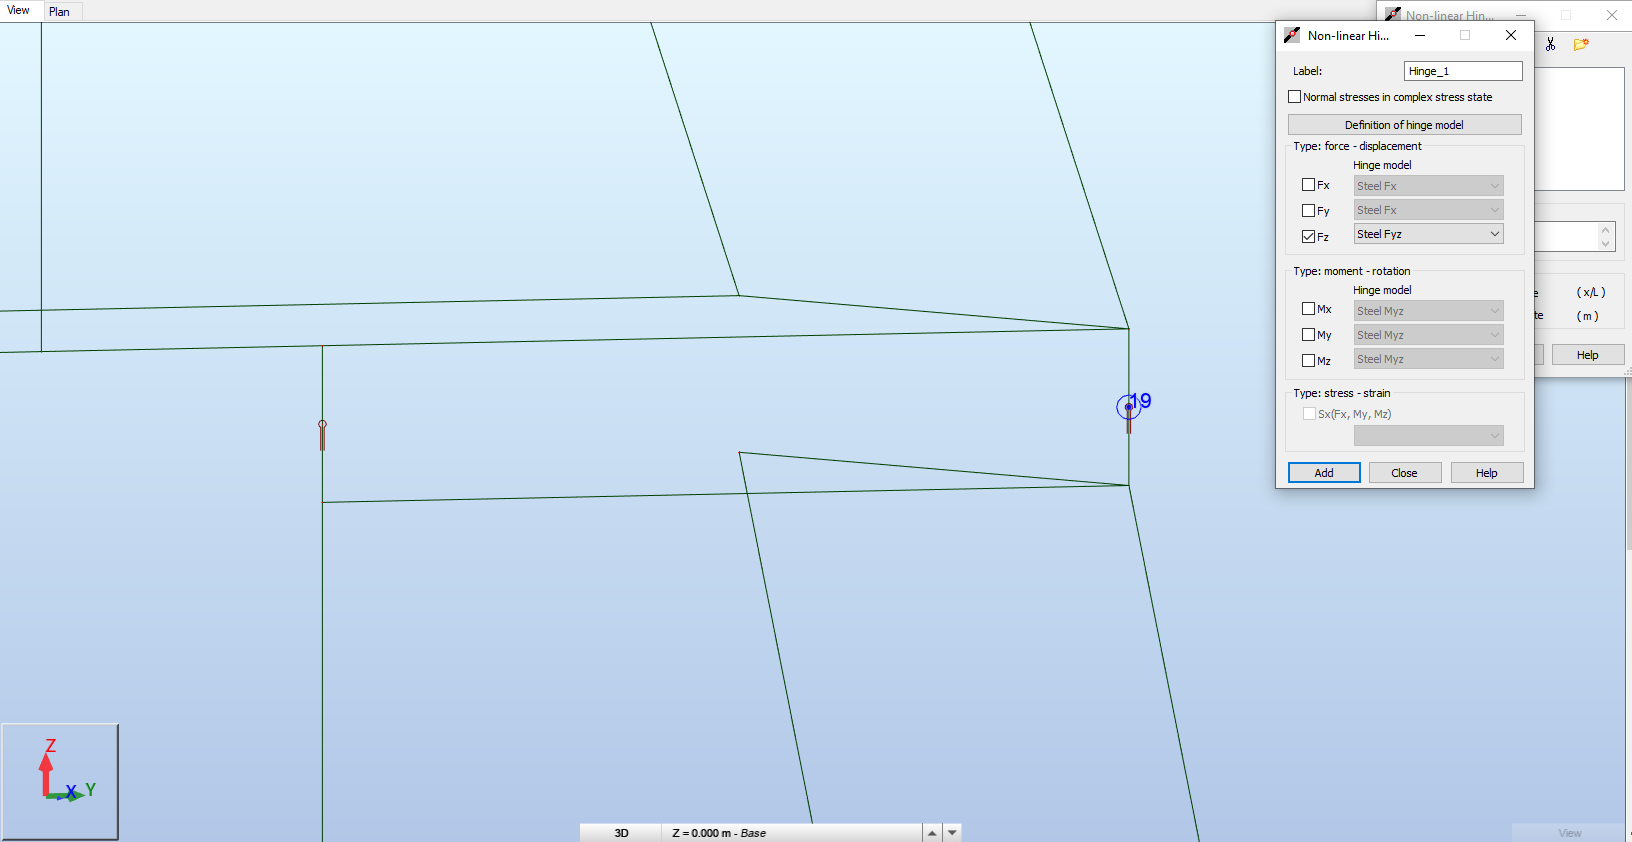Click the Add button
Viewport: 1632px width, 842px height.
(1324, 473)
